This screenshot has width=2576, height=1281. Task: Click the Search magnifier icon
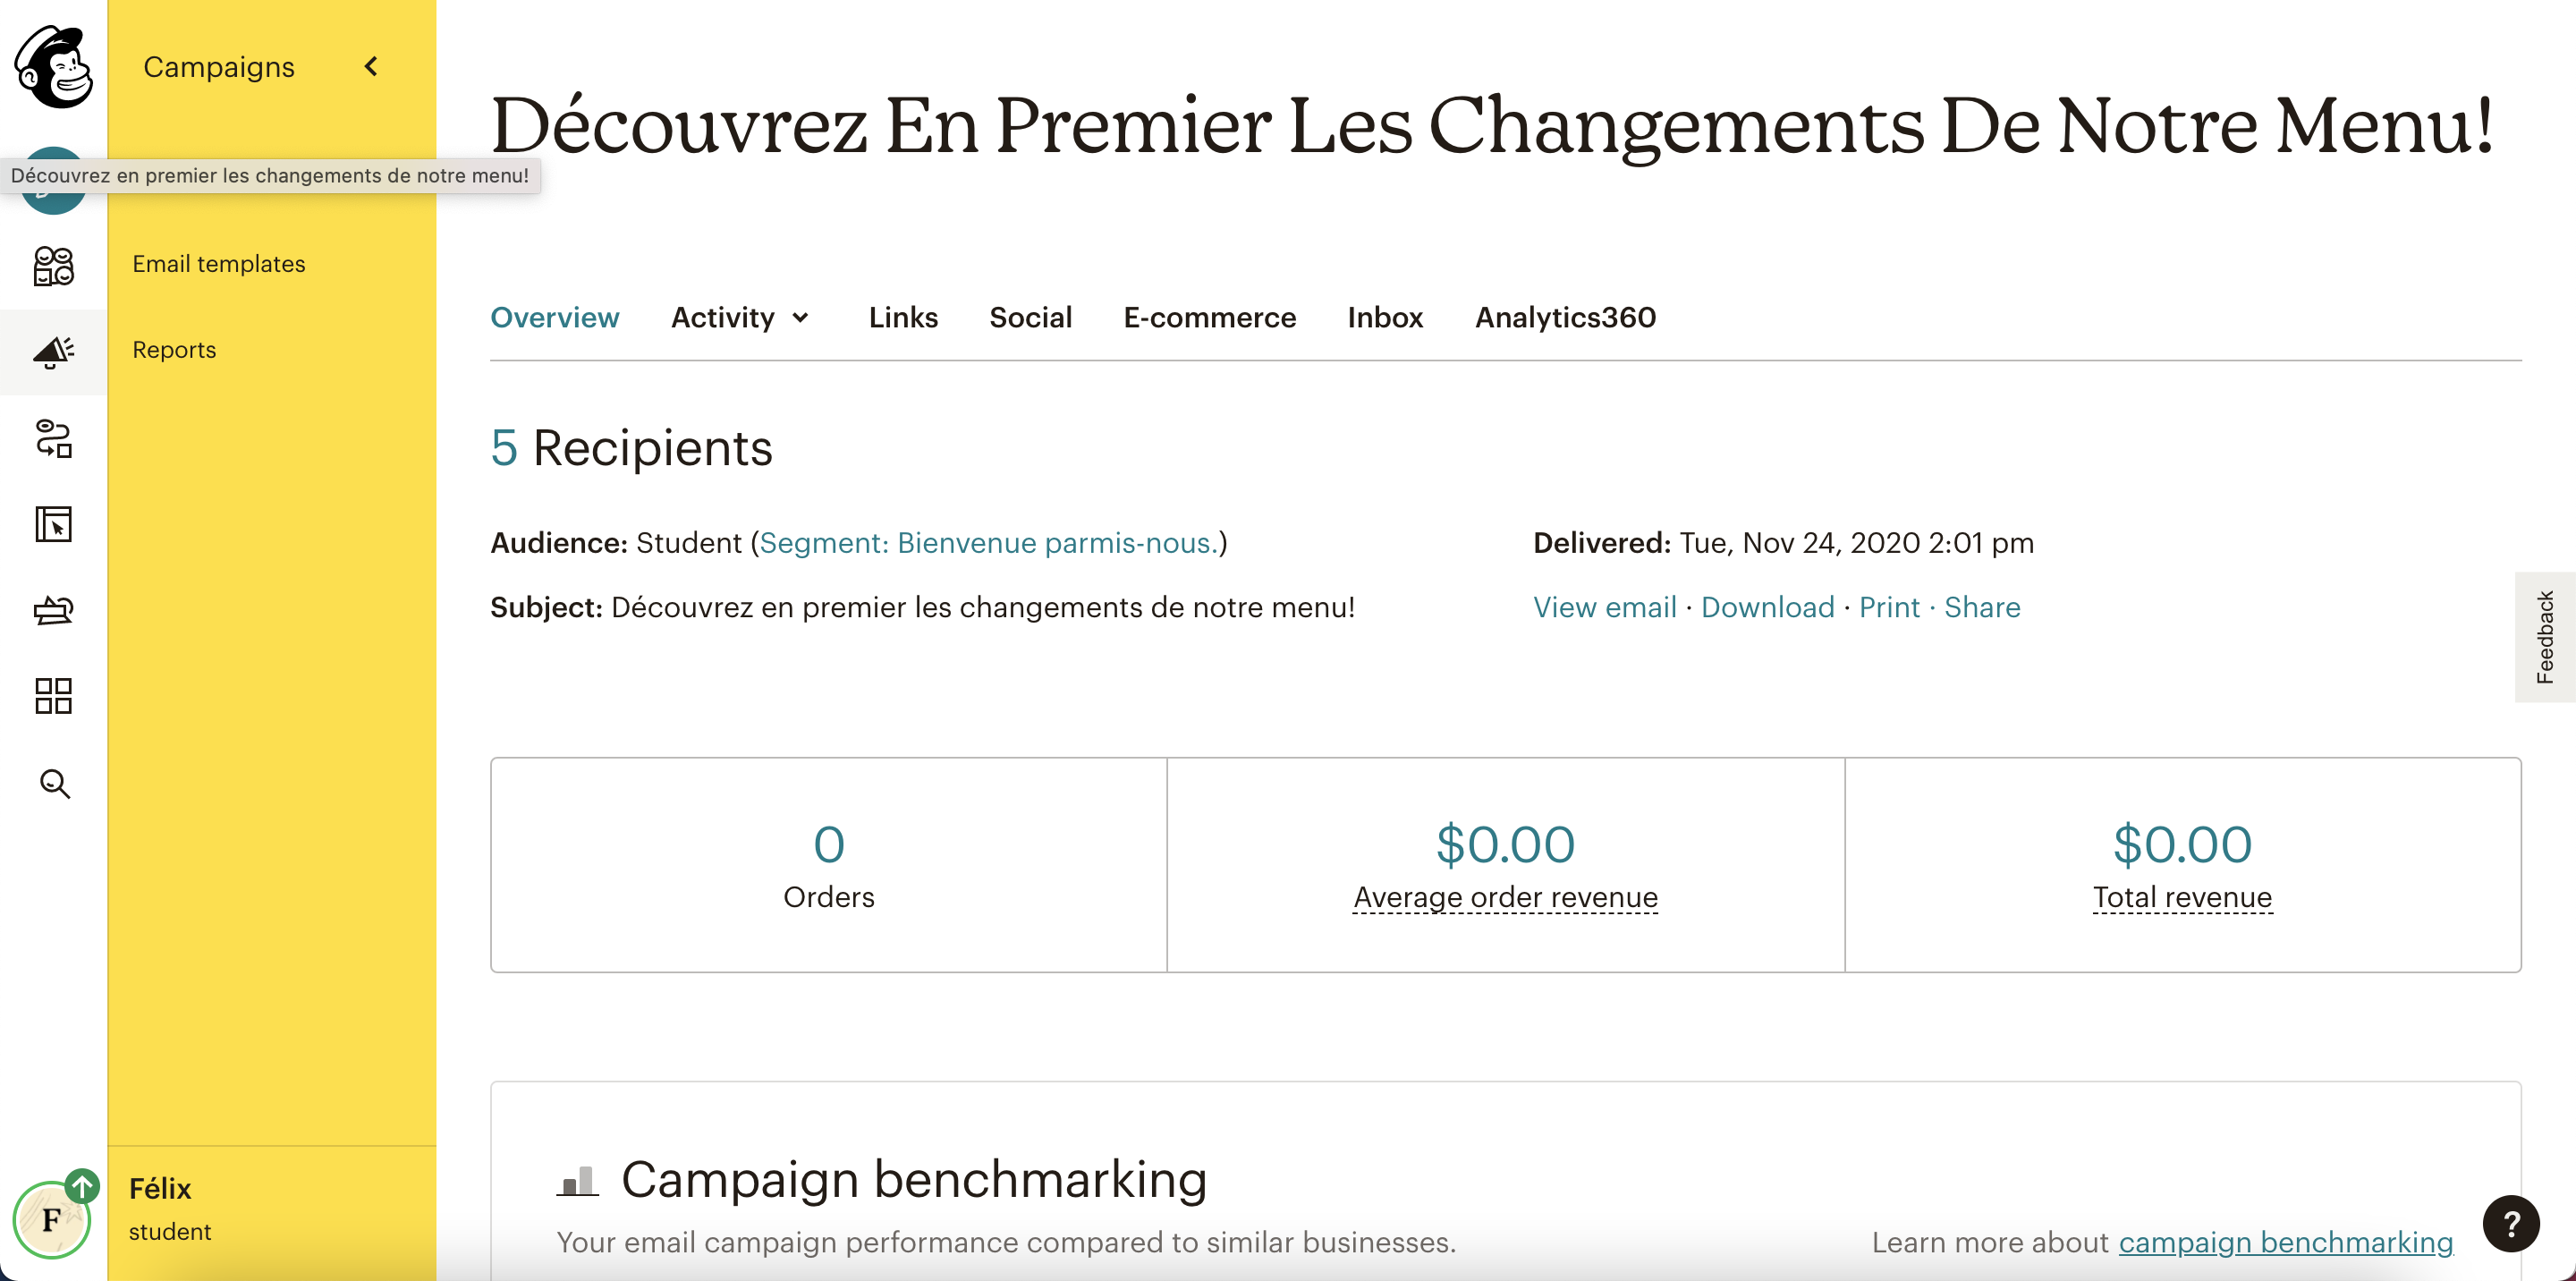point(54,783)
